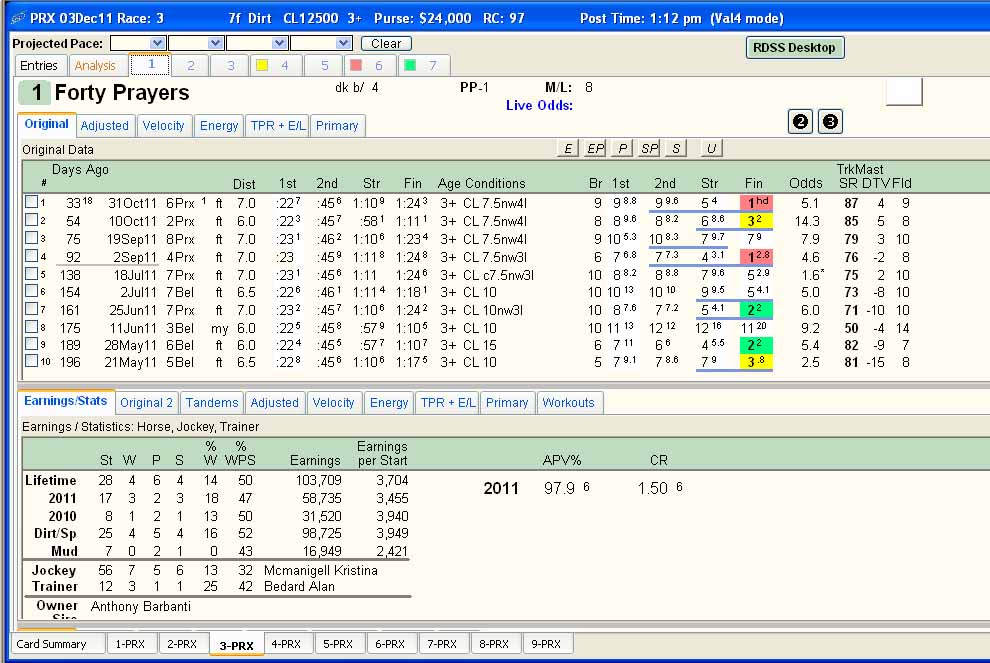Open the upper Energy tab
This screenshot has height=663, width=990.
click(x=219, y=126)
